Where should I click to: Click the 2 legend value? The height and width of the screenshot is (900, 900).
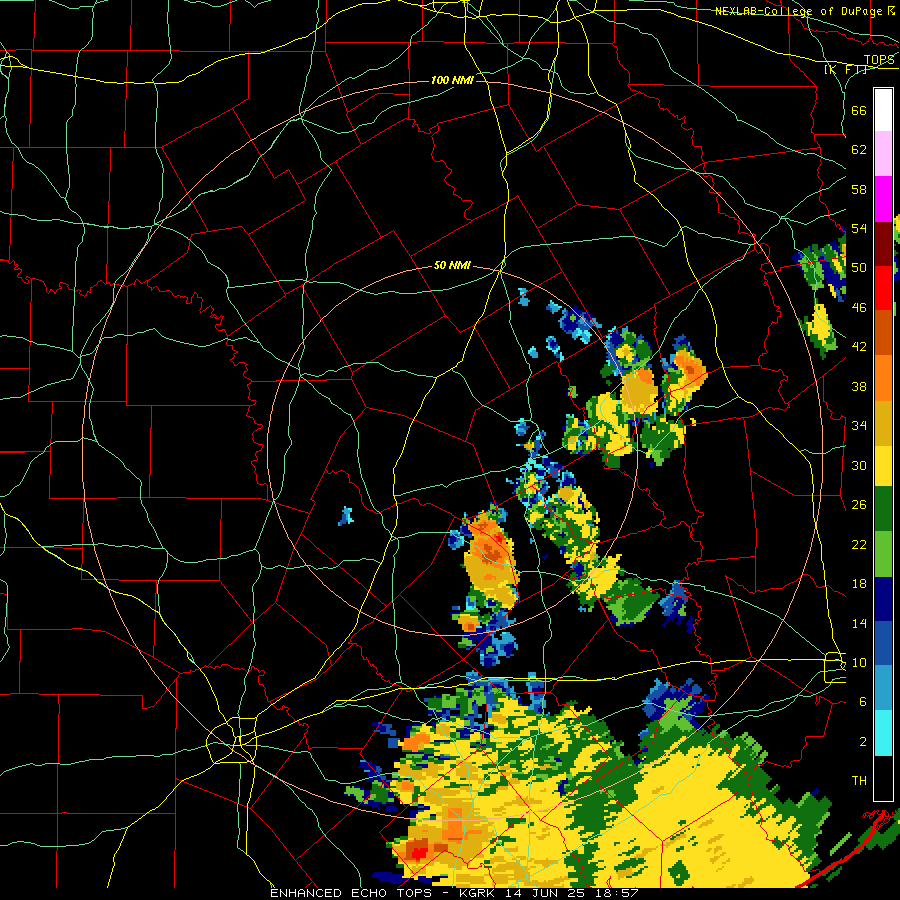tap(863, 742)
